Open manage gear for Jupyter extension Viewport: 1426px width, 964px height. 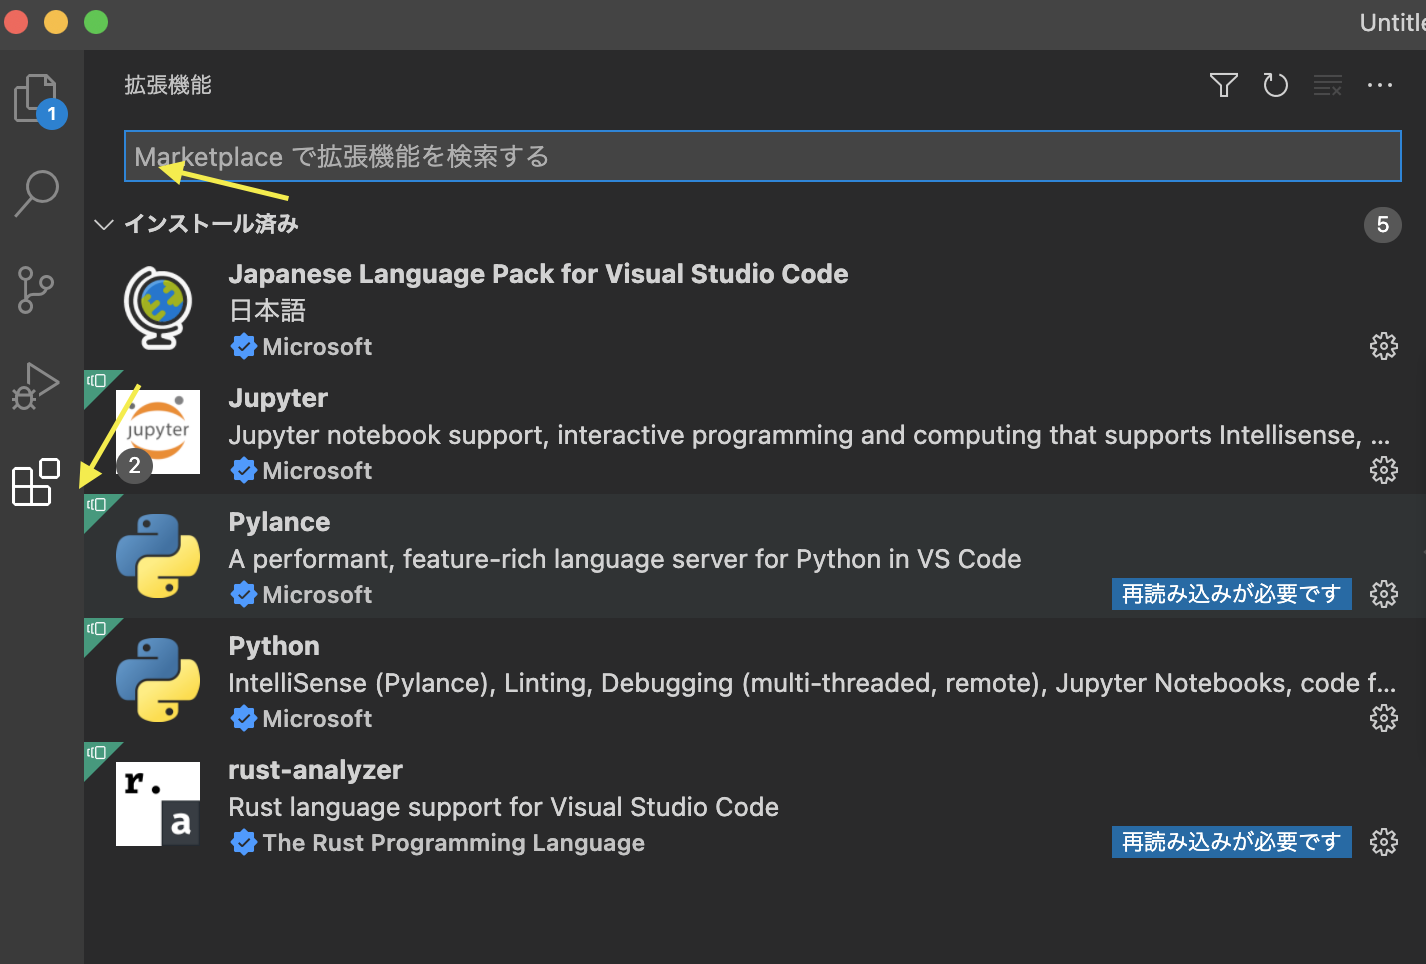pos(1384,470)
